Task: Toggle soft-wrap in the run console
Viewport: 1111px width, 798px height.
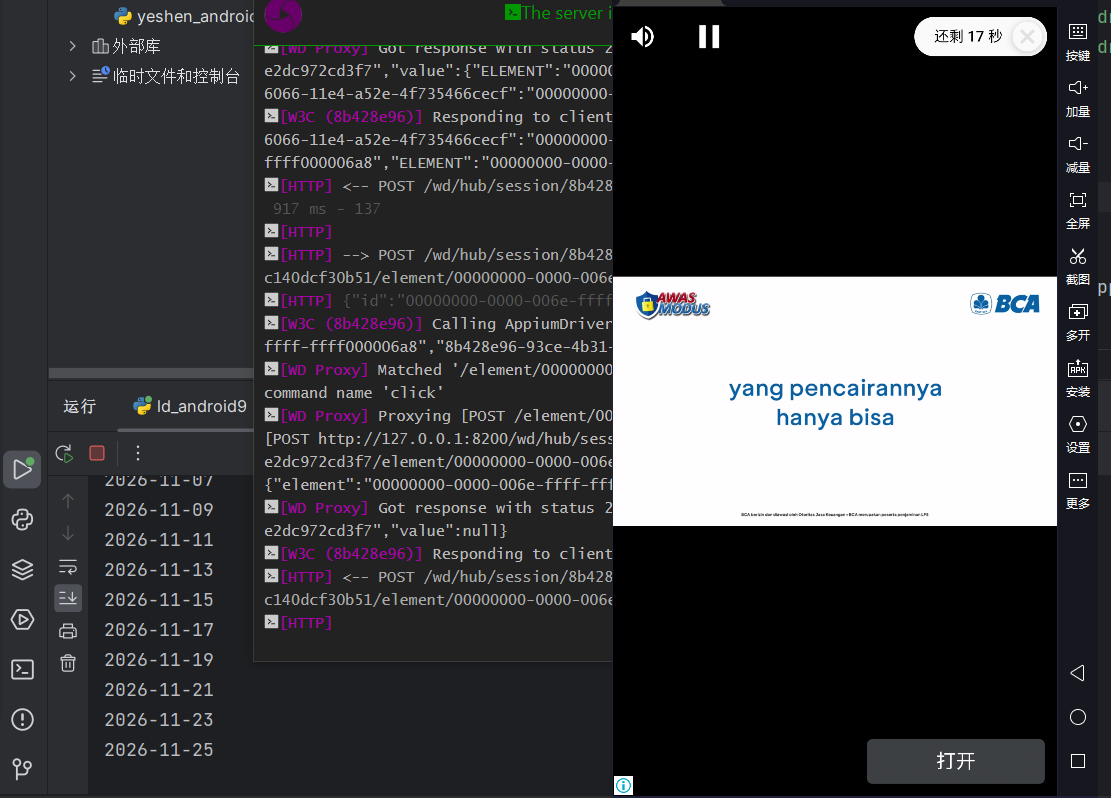Action: point(68,567)
